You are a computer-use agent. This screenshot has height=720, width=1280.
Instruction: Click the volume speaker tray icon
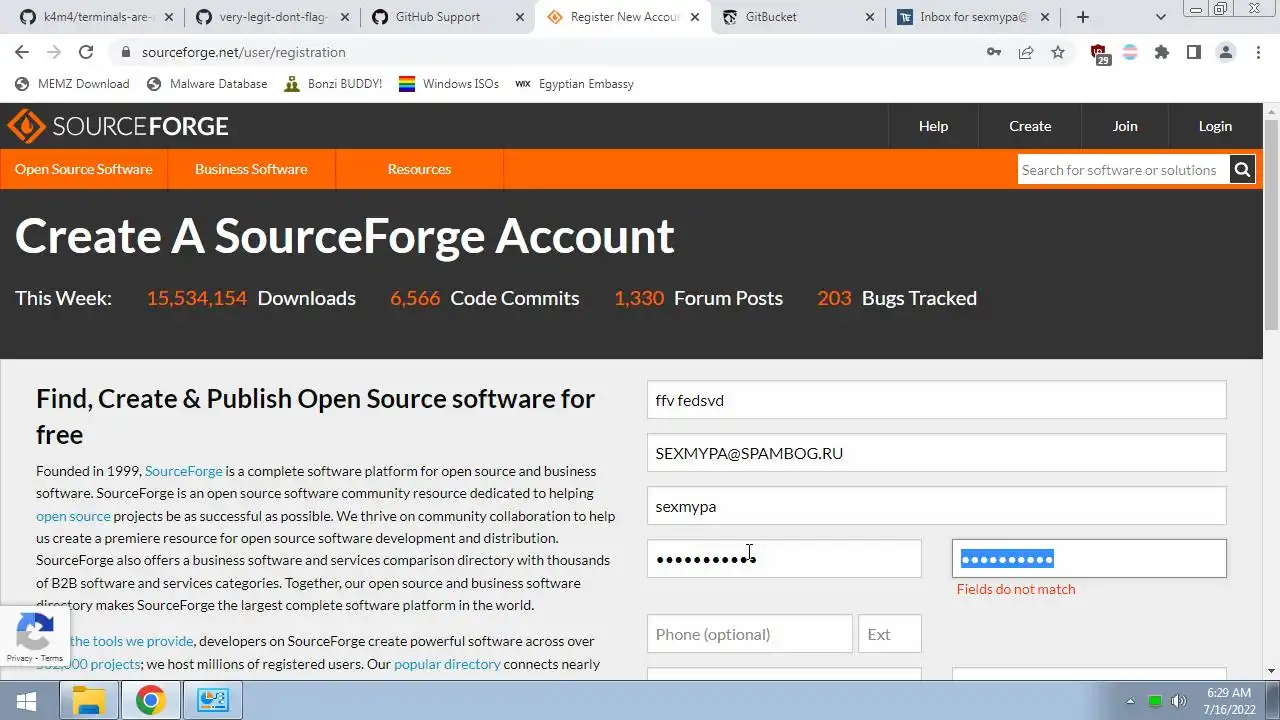[1178, 701]
